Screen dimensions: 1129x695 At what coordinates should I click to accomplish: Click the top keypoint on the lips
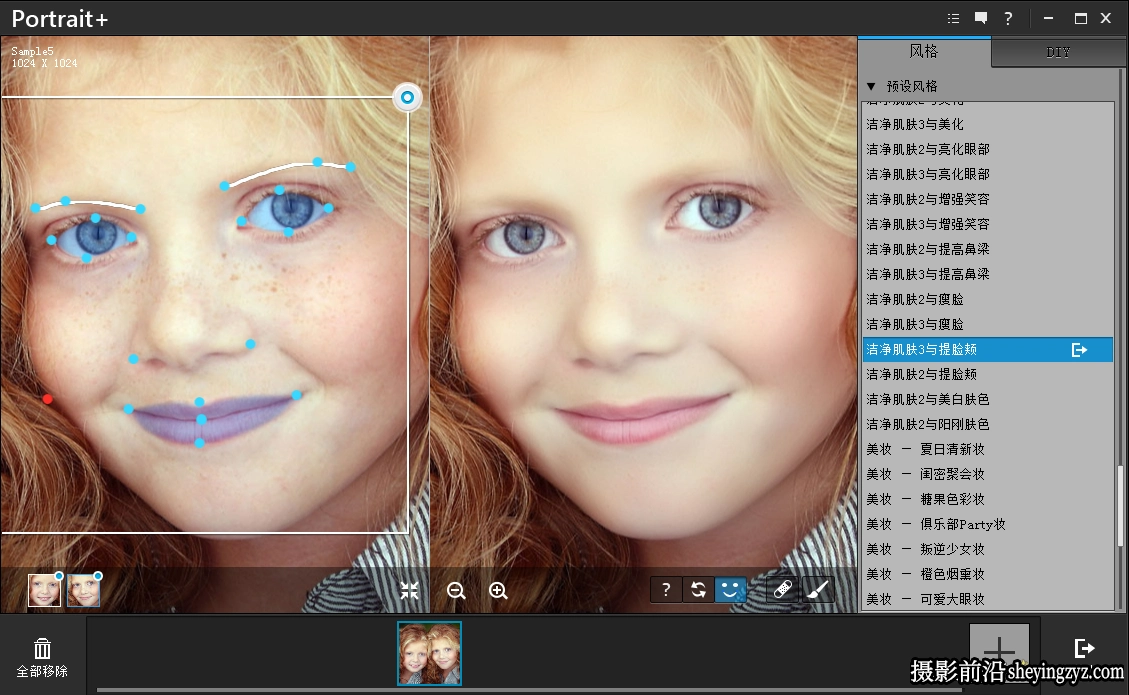click(199, 402)
